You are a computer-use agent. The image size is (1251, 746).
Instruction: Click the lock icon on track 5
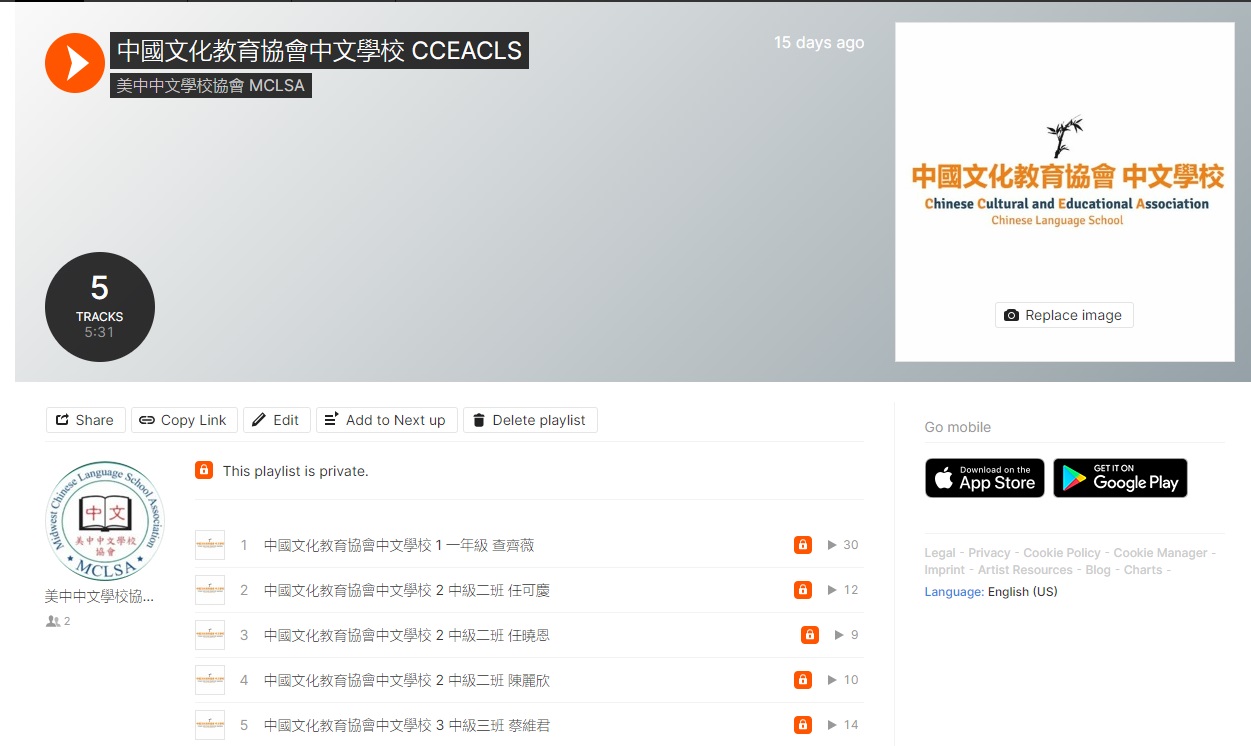(x=802, y=725)
